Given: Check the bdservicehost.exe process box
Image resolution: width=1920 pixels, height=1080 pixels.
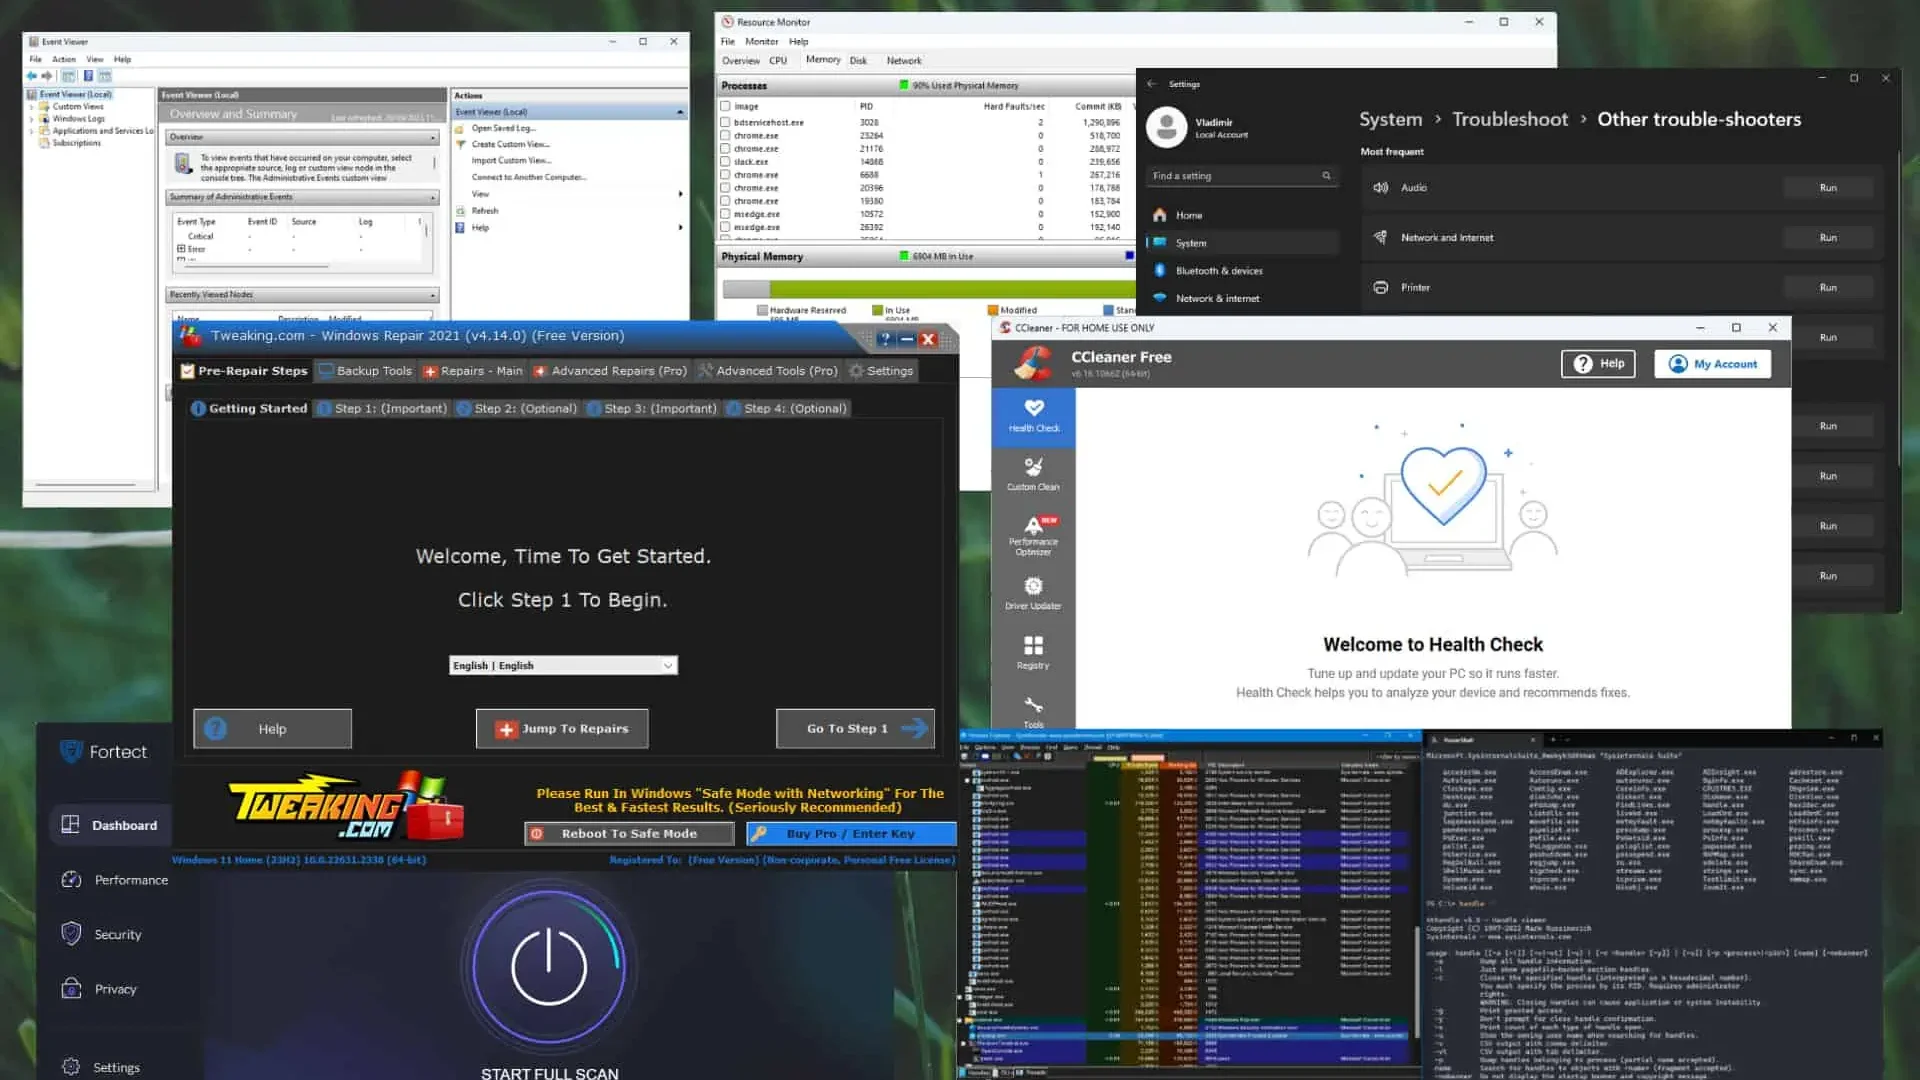Looking at the screenshot, I should click(x=726, y=122).
